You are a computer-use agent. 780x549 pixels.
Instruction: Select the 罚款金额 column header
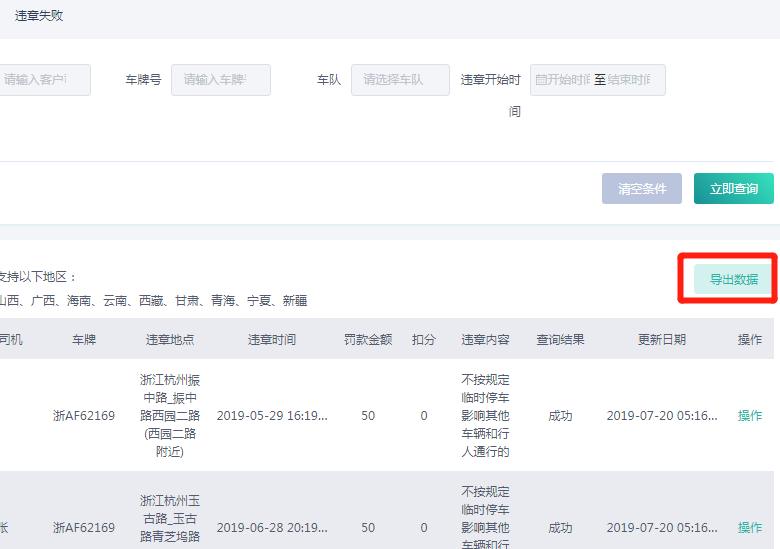368,340
